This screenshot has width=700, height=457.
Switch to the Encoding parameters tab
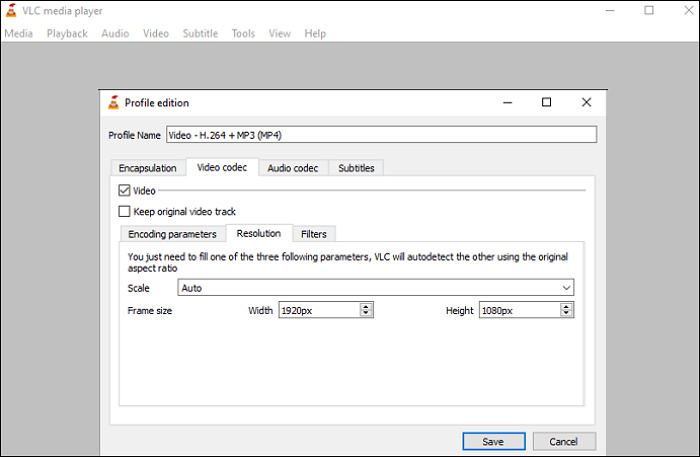tap(171, 234)
